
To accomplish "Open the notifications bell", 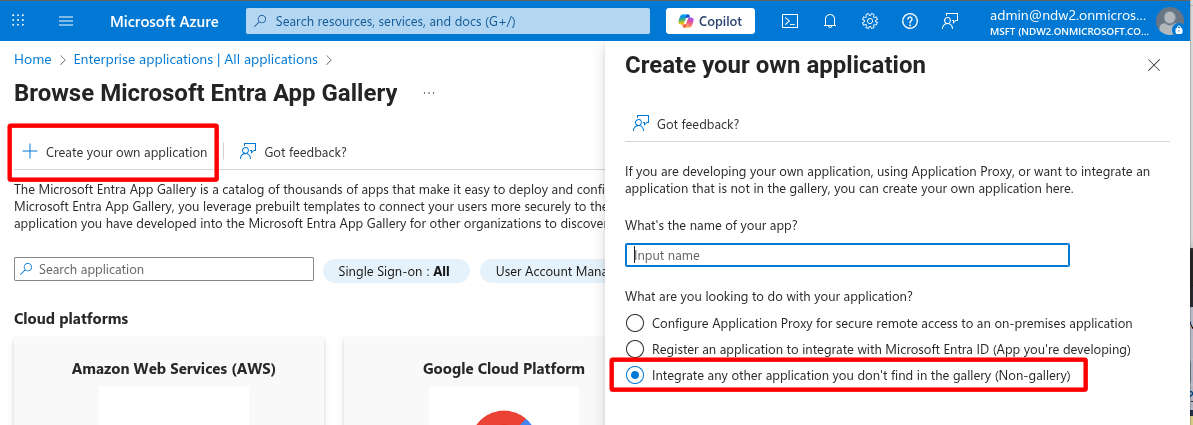I will [x=830, y=21].
